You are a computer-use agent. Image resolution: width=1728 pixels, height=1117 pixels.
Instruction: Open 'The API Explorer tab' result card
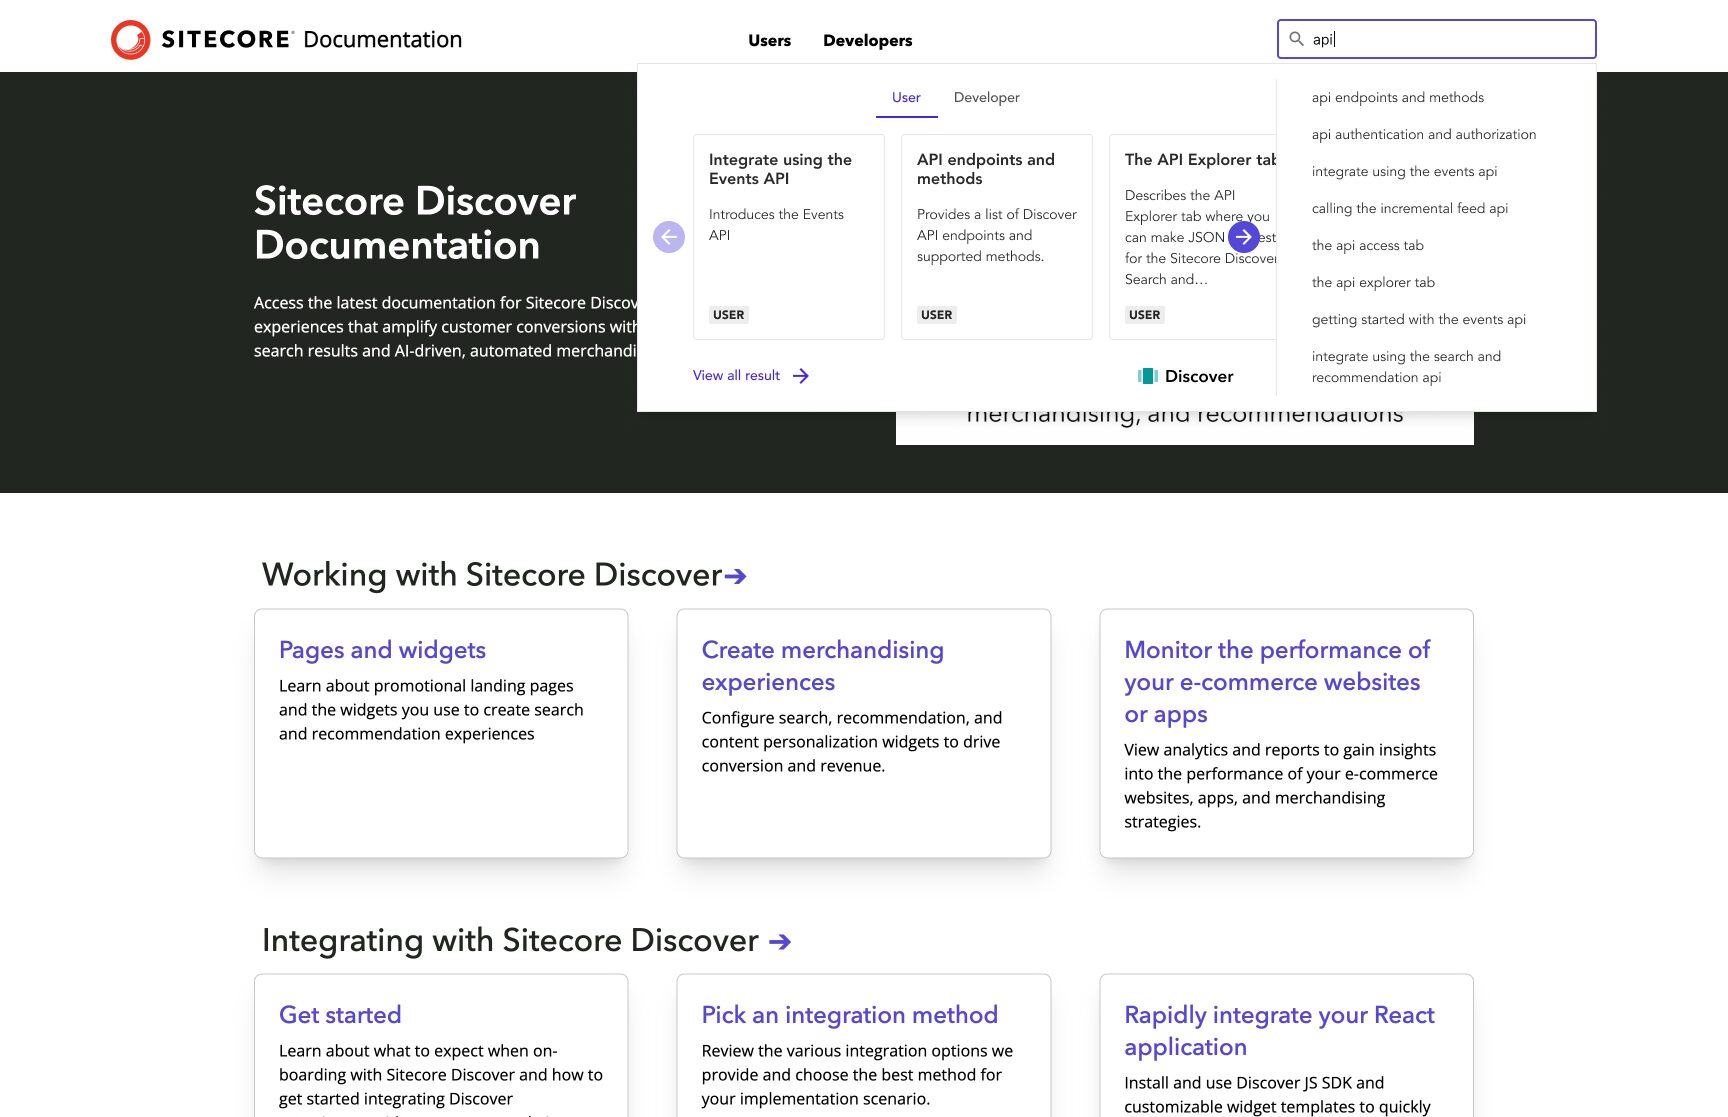click(1193, 237)
